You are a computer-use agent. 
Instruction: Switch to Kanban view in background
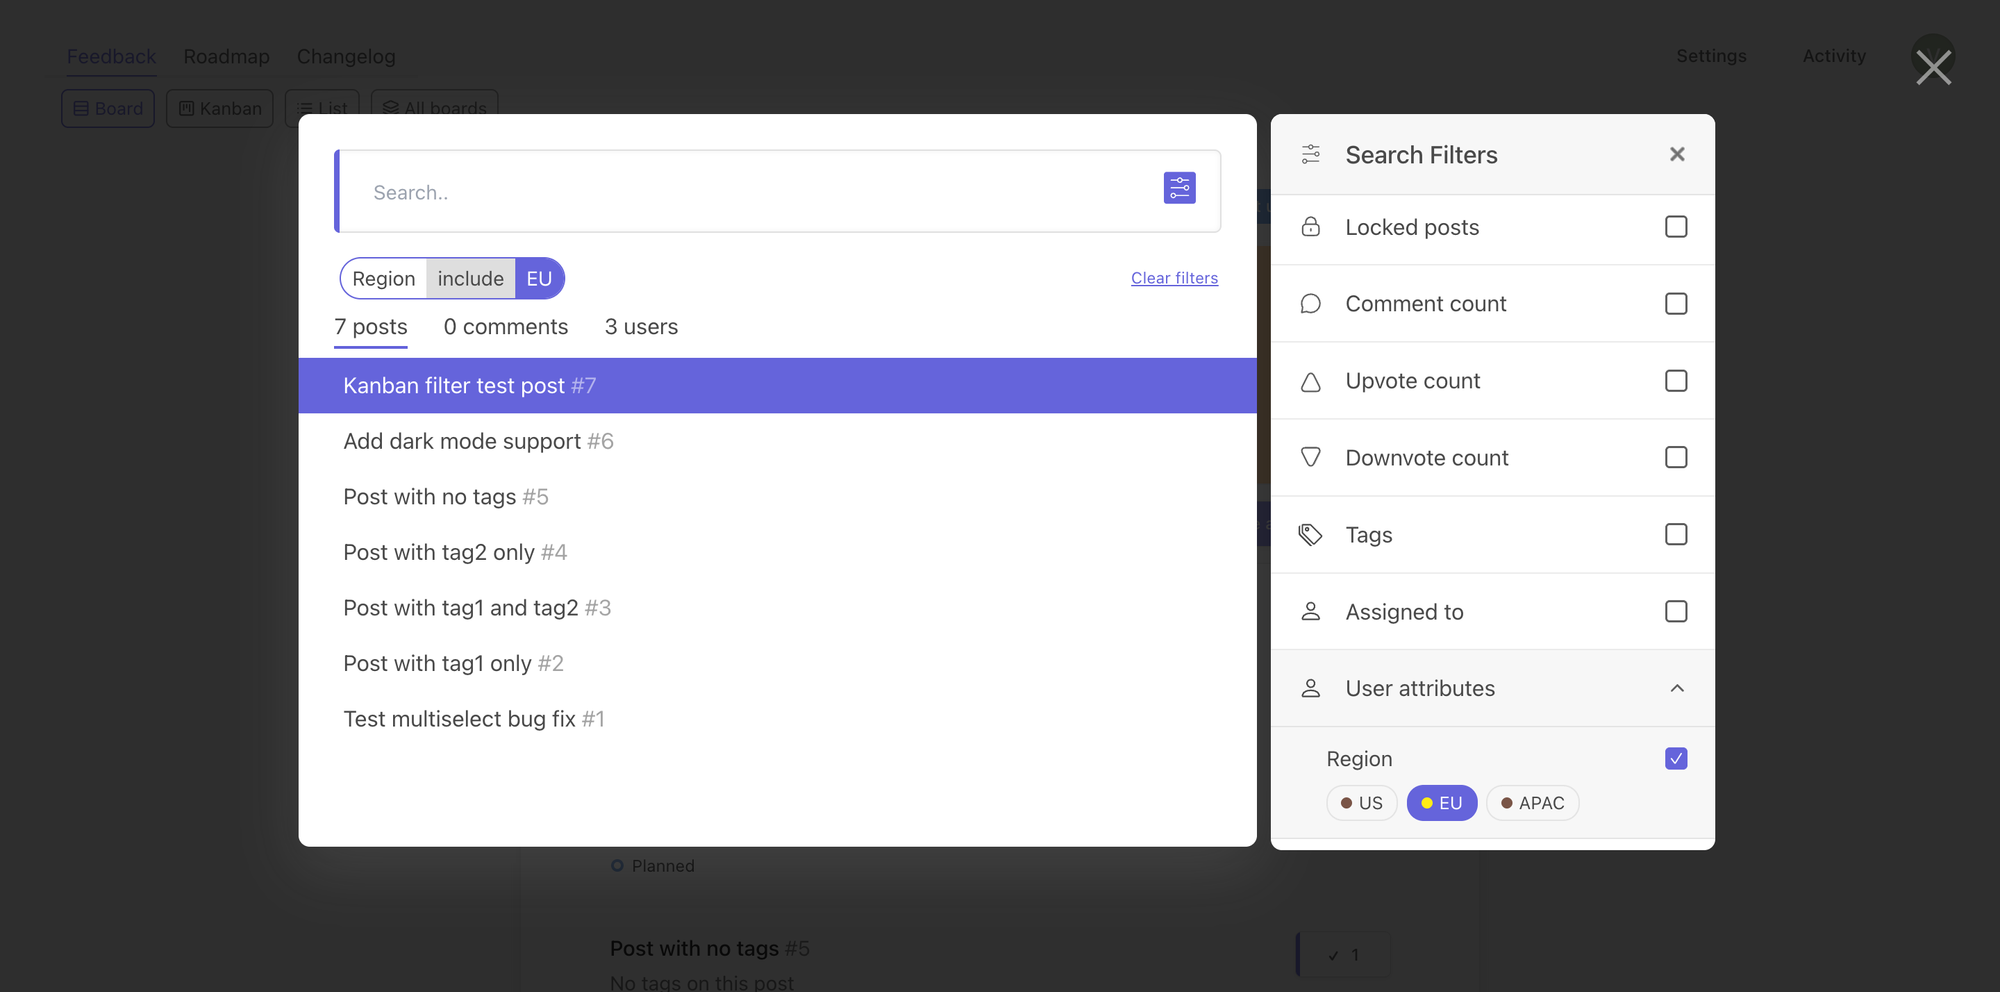pyautogui.click(x=220, y=108)
